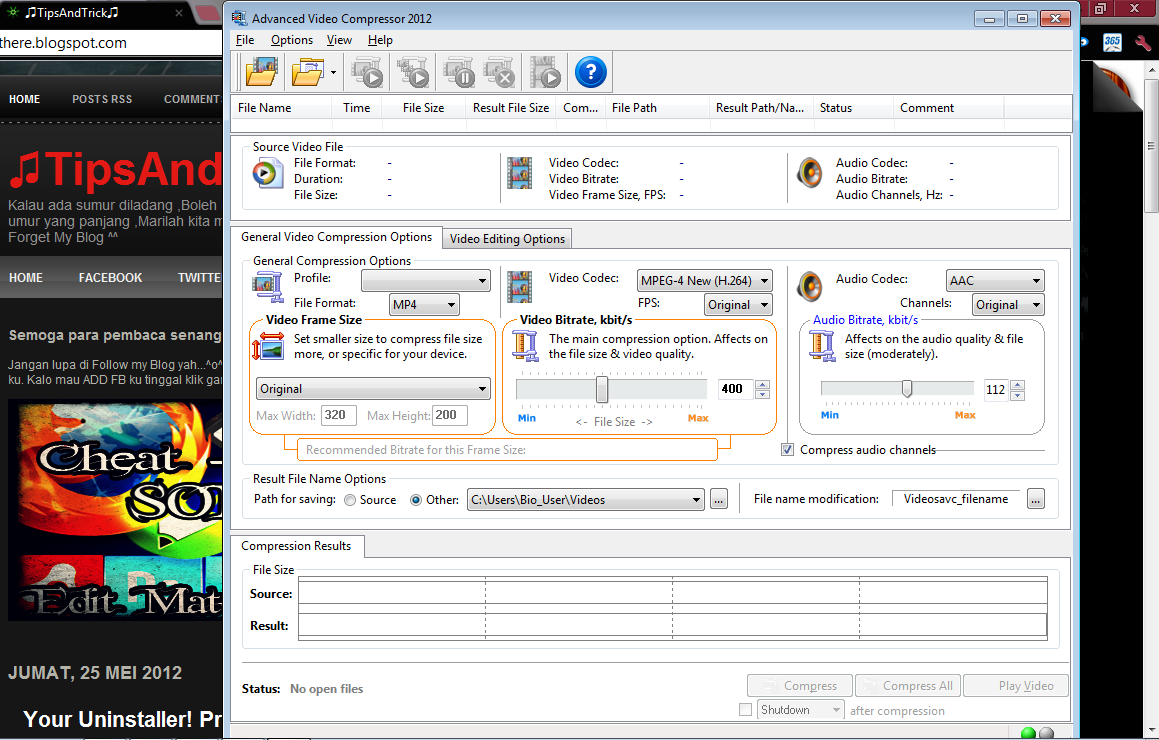Image resolution: width=1159 pixels, height=740 pixels.
Task: Click the film strip icon beside Video Codec info
Action: coord(520,174)
